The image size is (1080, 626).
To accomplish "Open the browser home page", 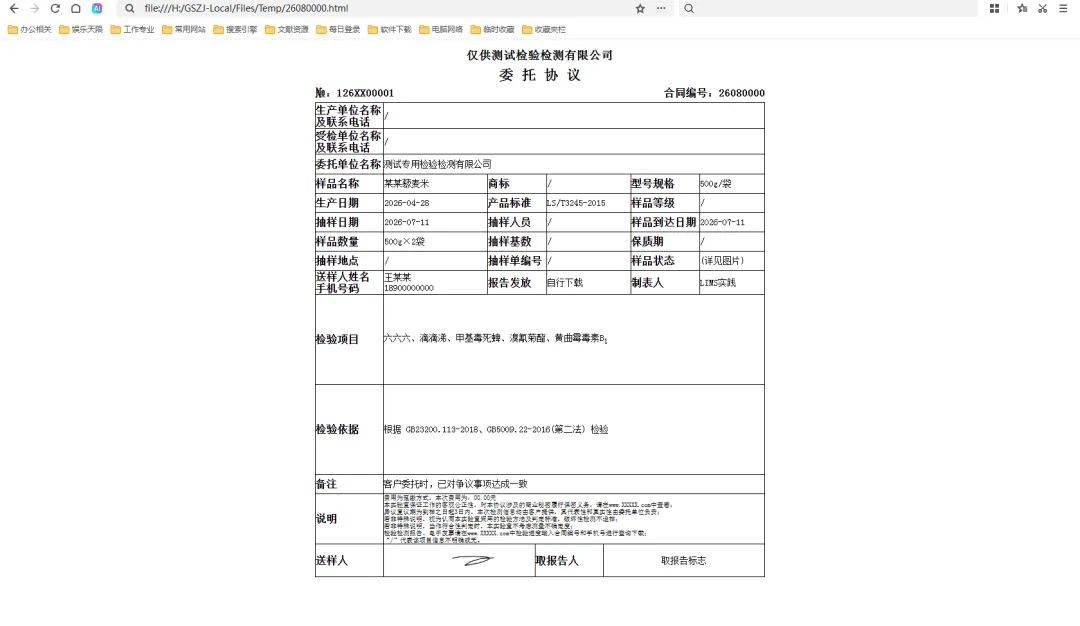I will point(76,8).
